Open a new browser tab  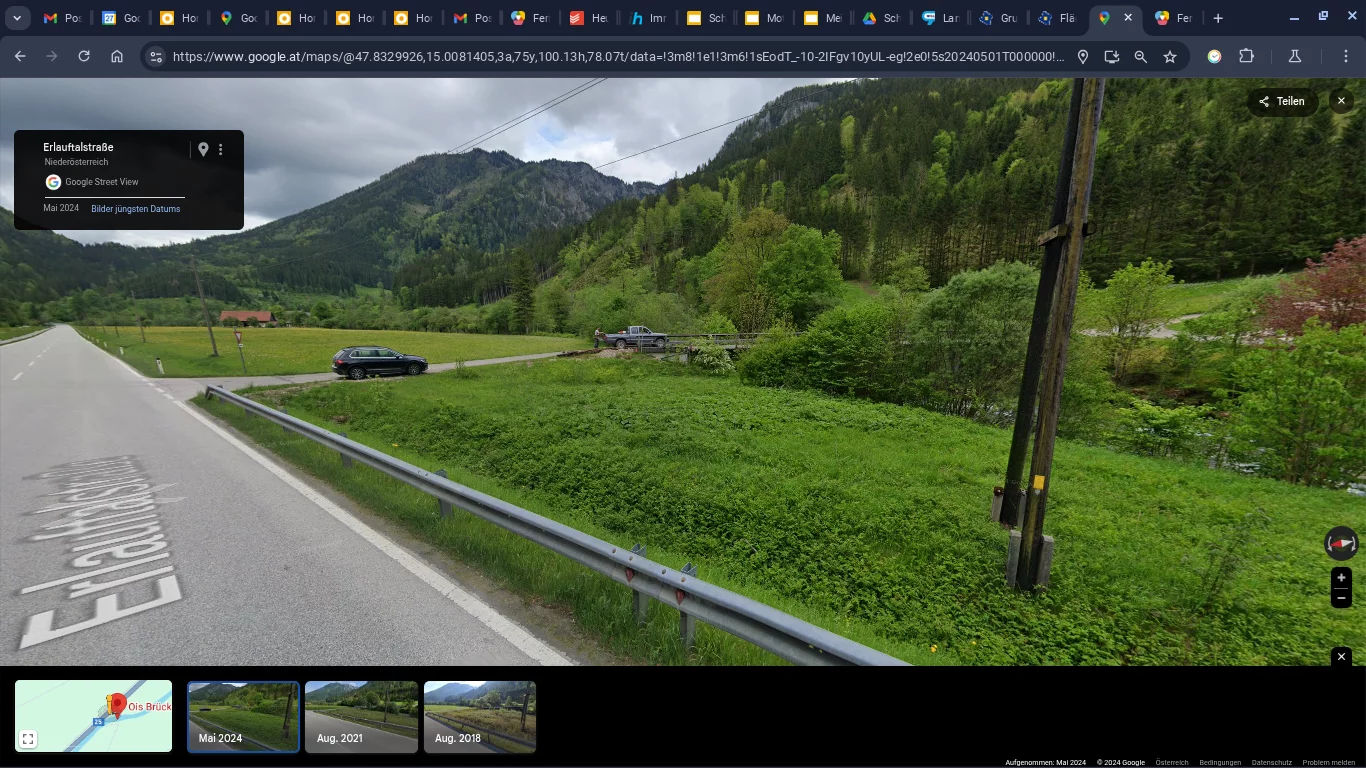click(1217, 18)
